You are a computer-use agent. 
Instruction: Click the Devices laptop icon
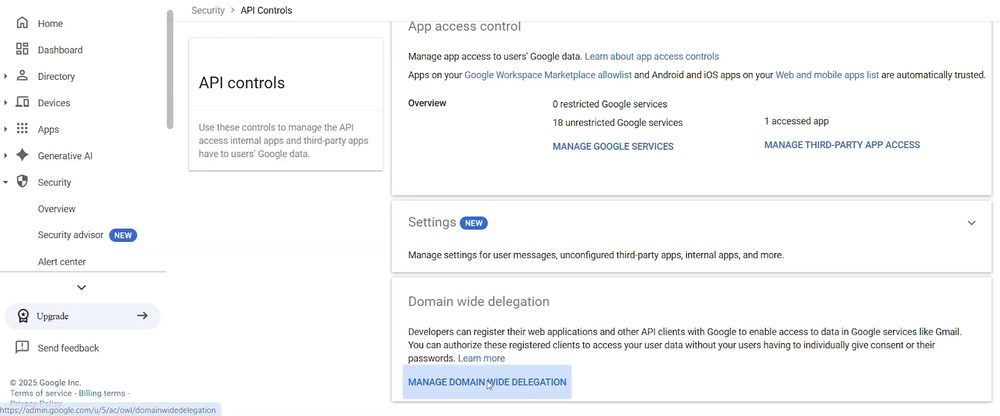22,102
